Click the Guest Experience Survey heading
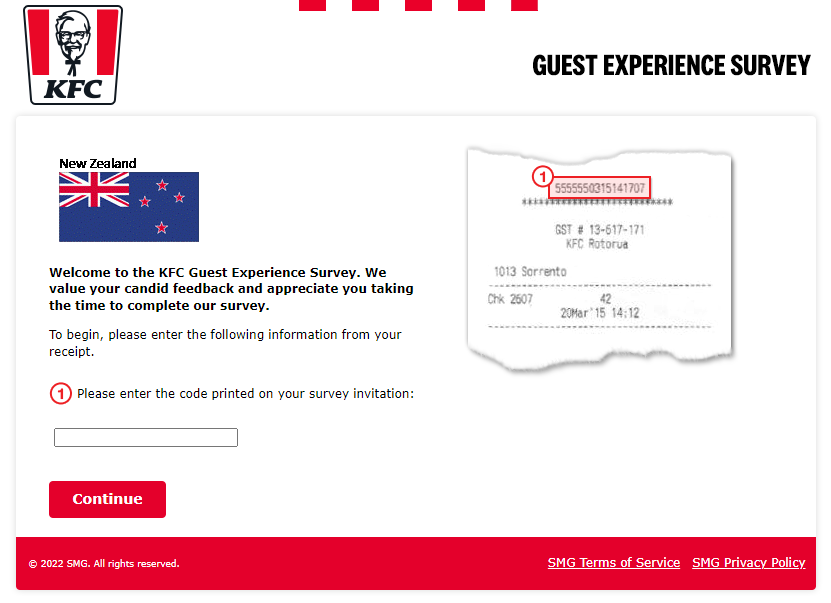 (671, 66)
